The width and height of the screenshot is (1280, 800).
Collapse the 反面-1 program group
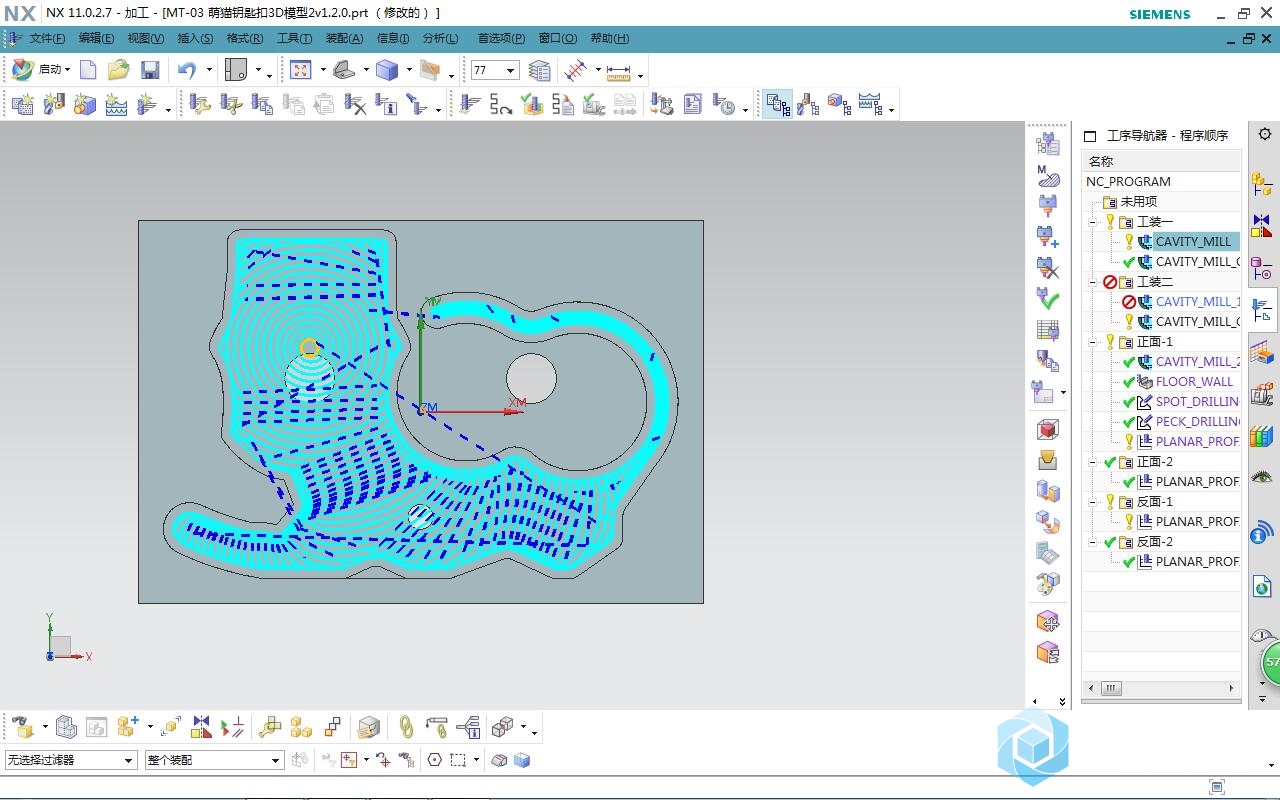coord(1094,502)
